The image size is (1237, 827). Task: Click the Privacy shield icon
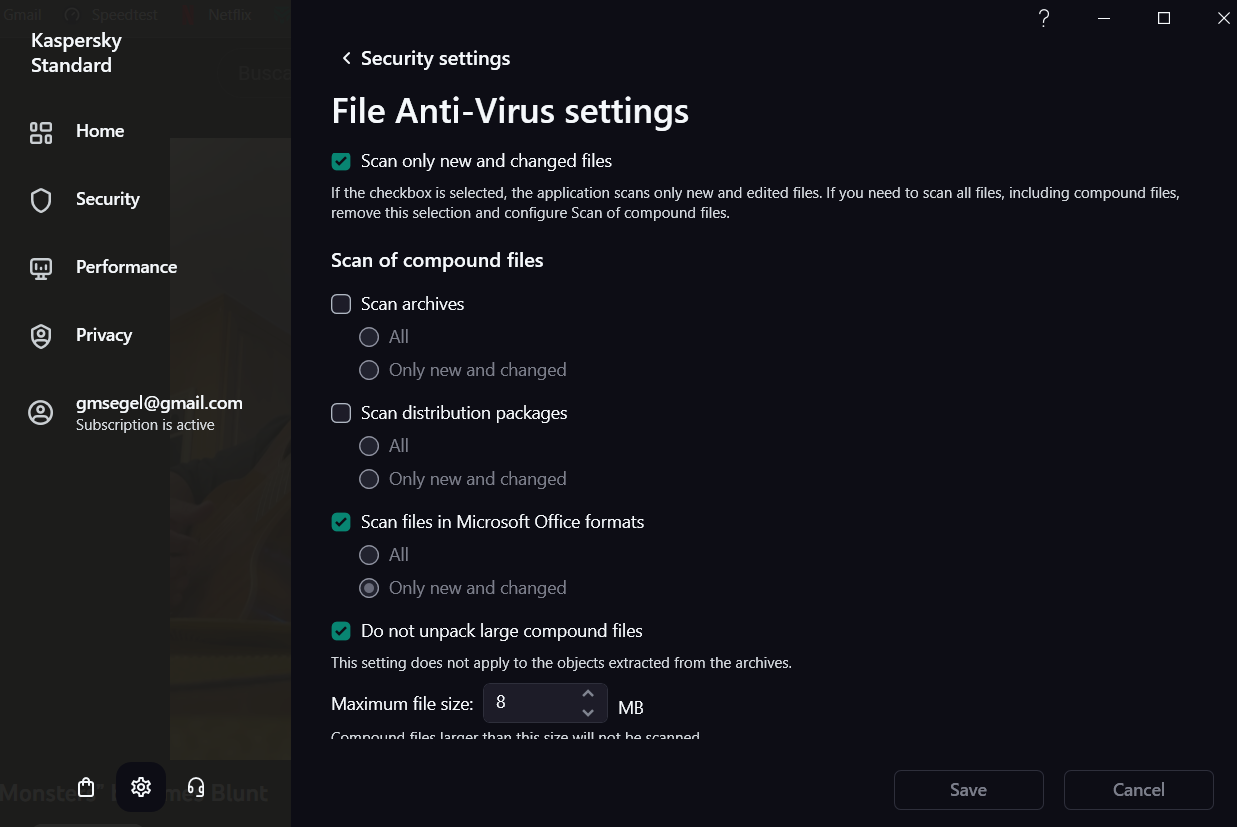(x=41, y=337)
